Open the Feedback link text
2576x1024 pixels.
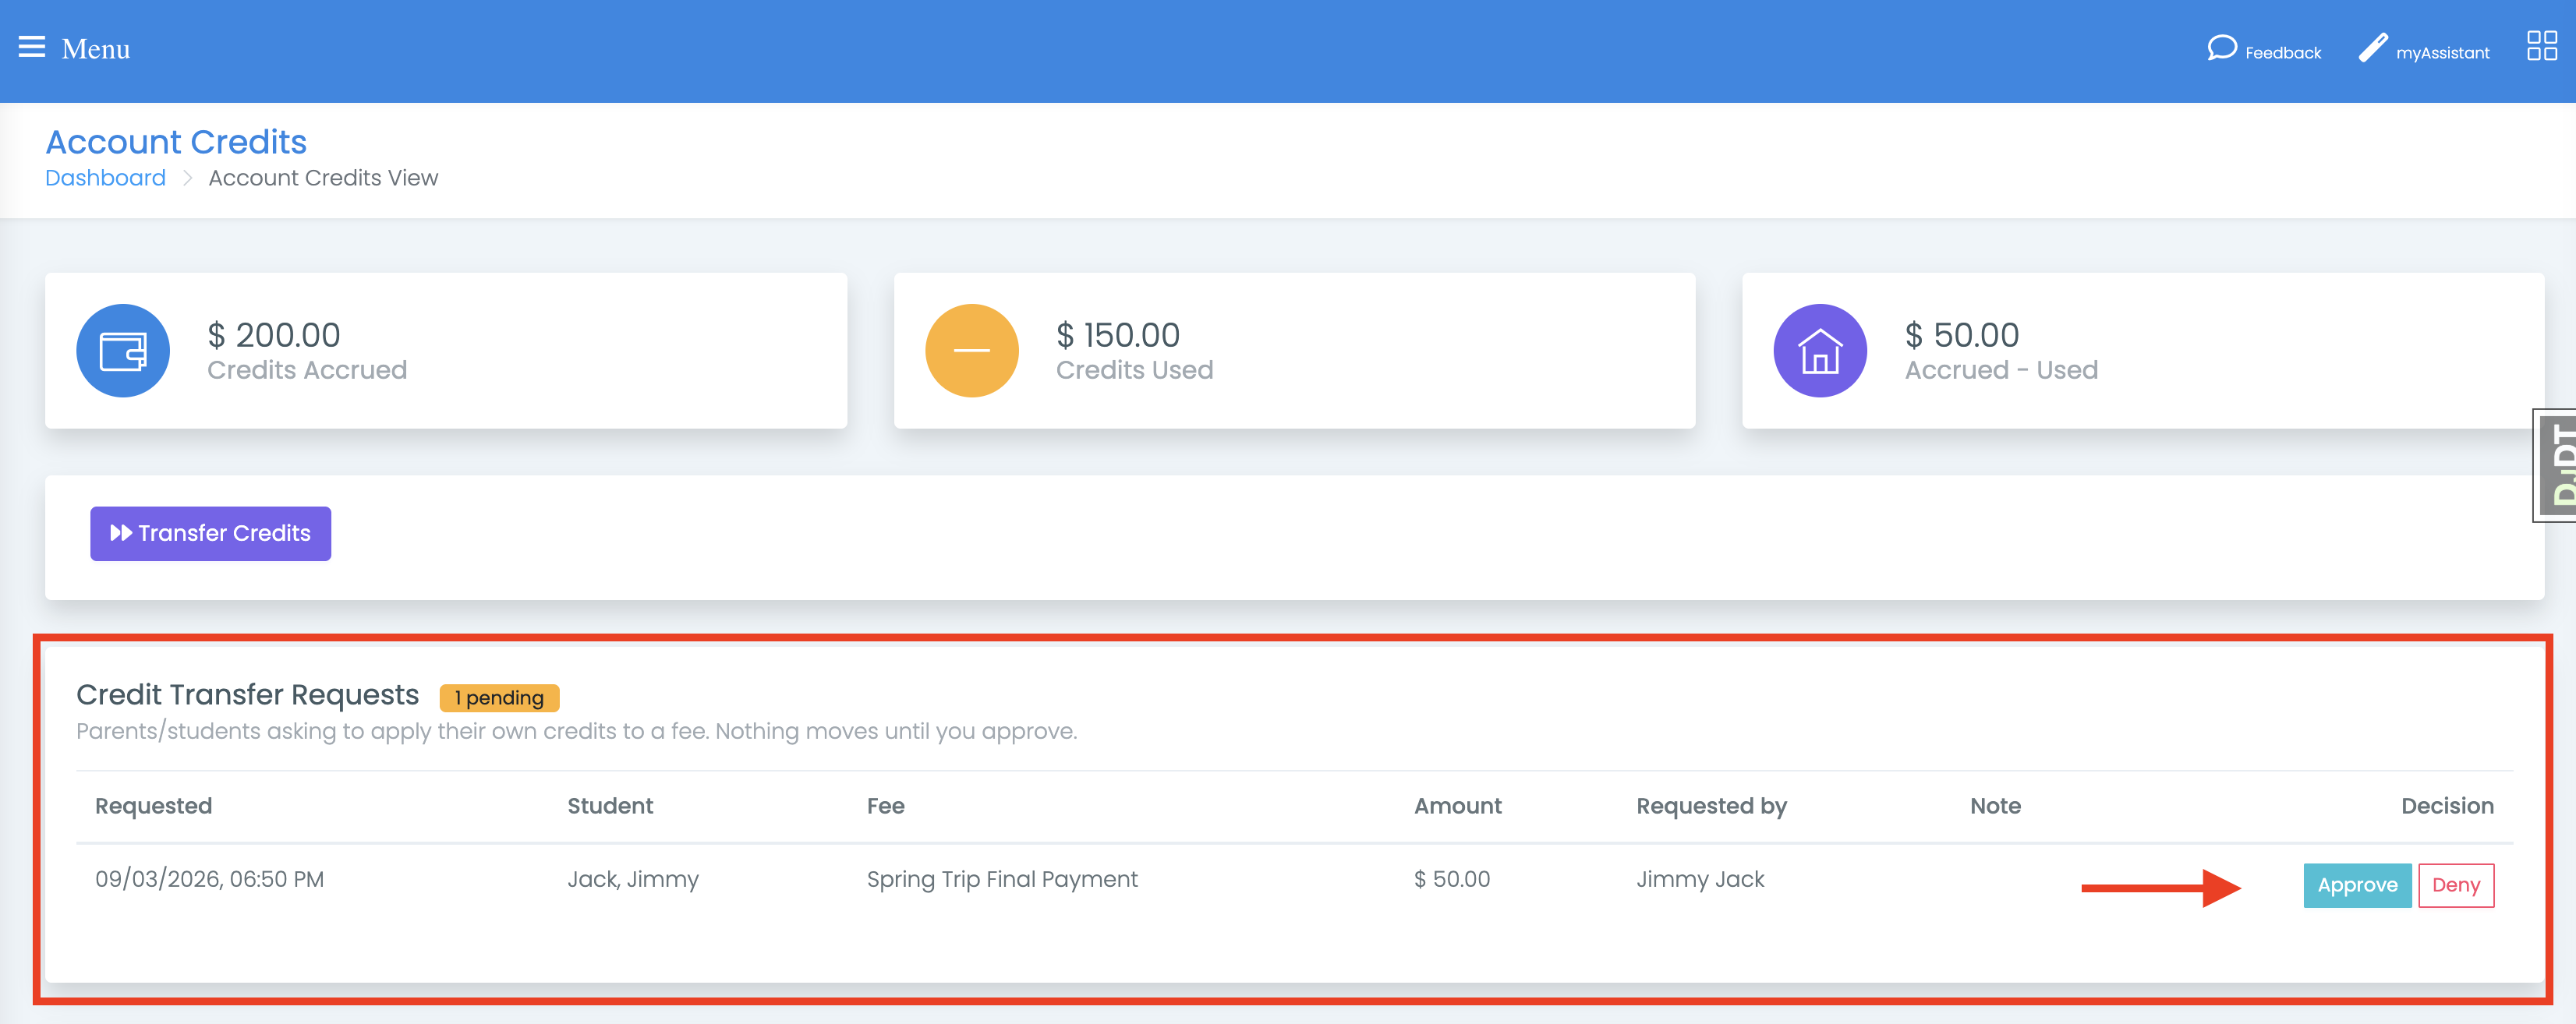[x=2282, y=53]
